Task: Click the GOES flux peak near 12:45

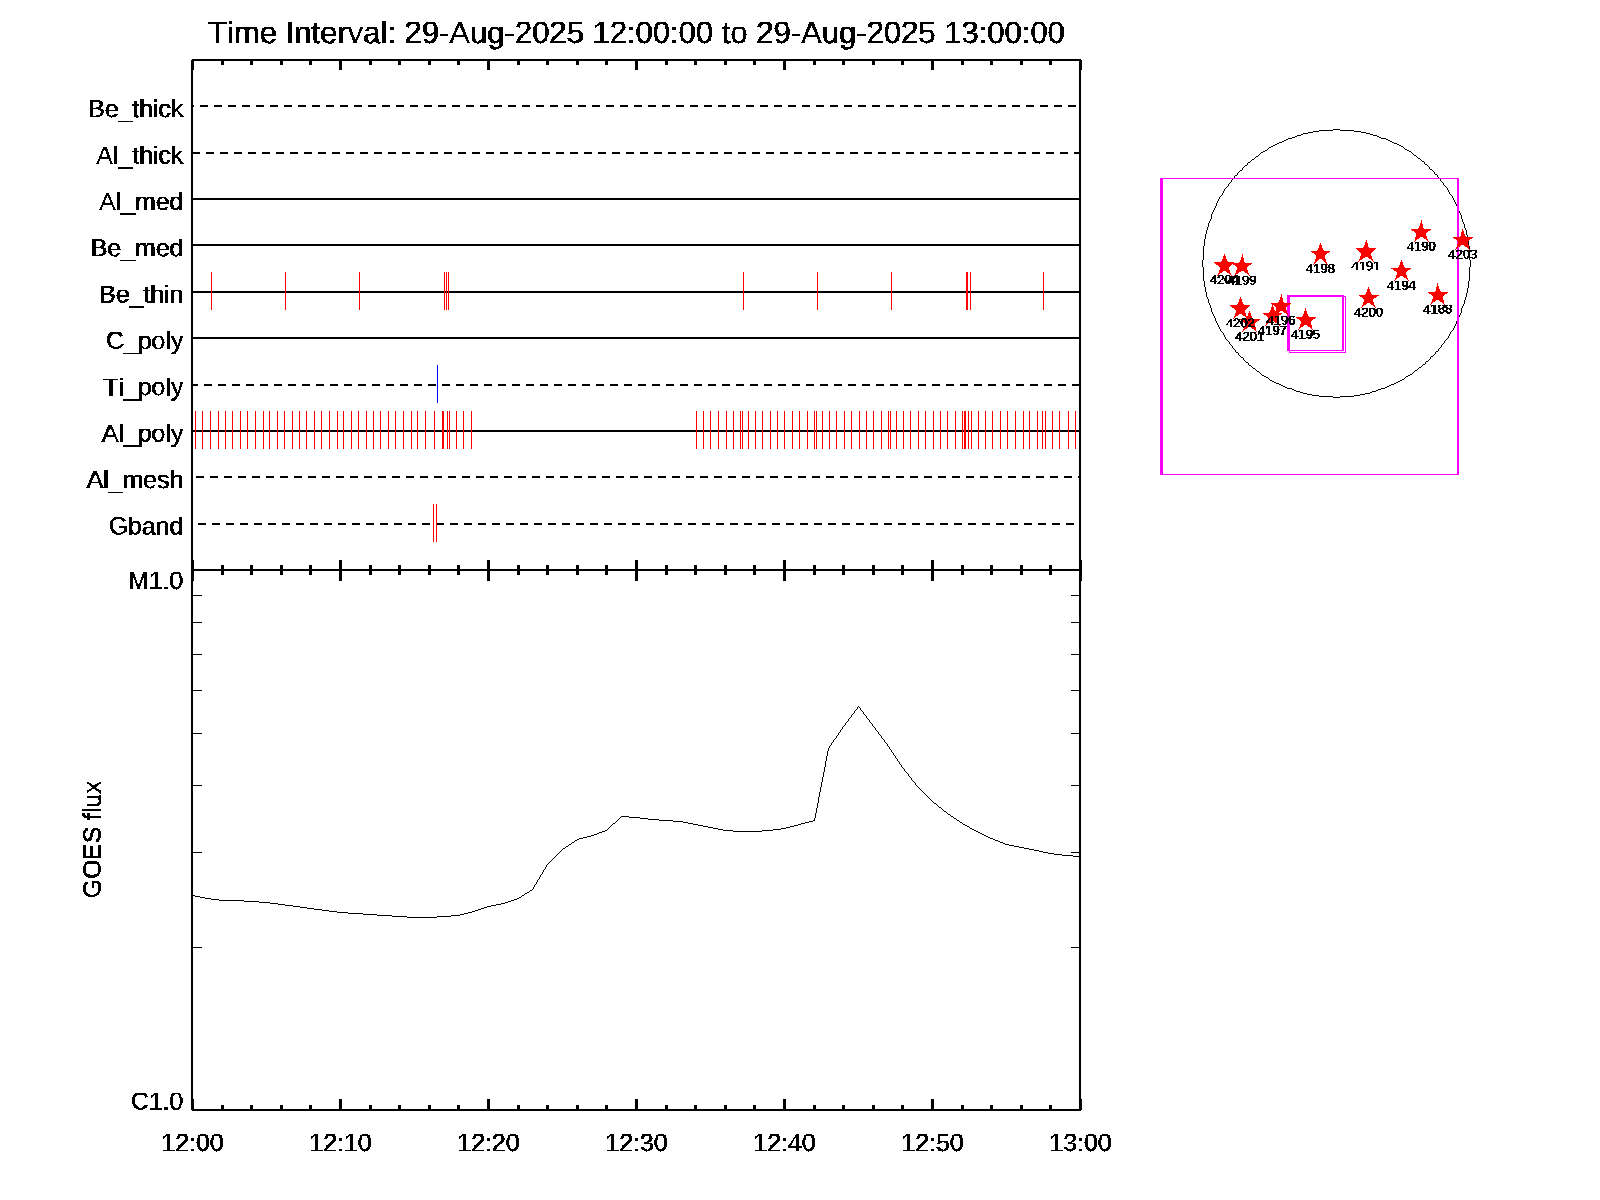Action: [x=858, y=707]
